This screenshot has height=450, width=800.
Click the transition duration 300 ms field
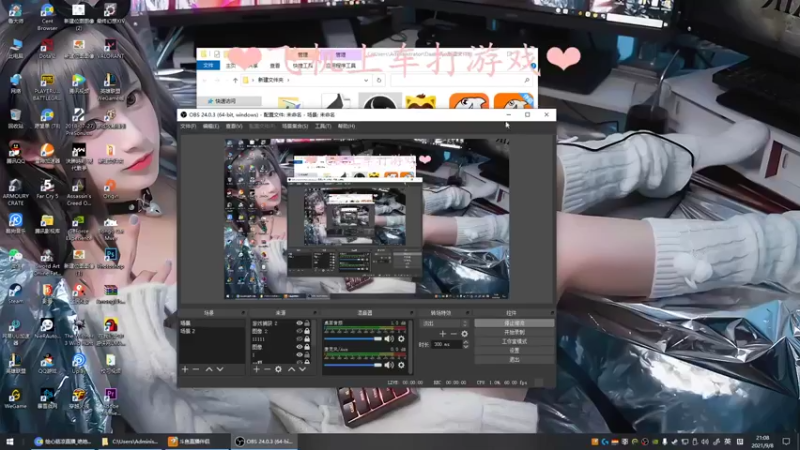point(446,345)
